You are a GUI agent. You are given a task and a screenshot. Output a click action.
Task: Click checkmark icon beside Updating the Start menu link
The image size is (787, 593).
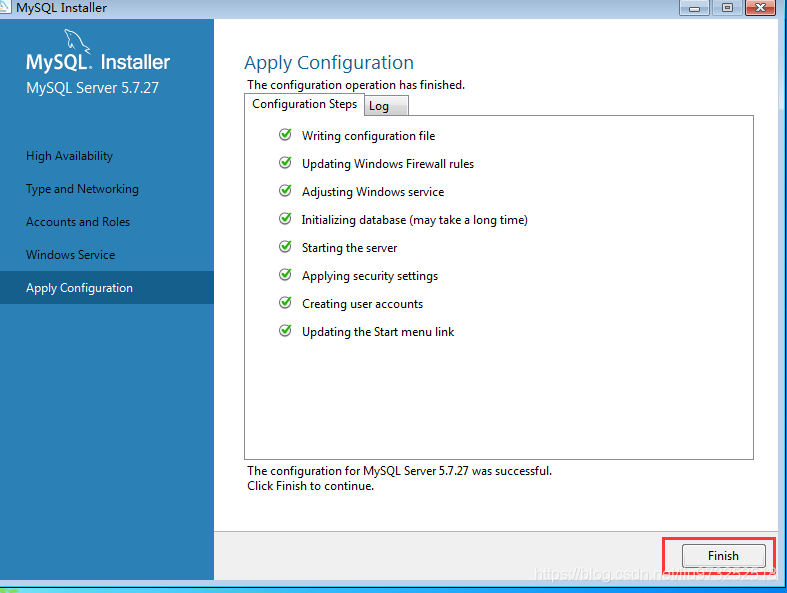[285, 331]
